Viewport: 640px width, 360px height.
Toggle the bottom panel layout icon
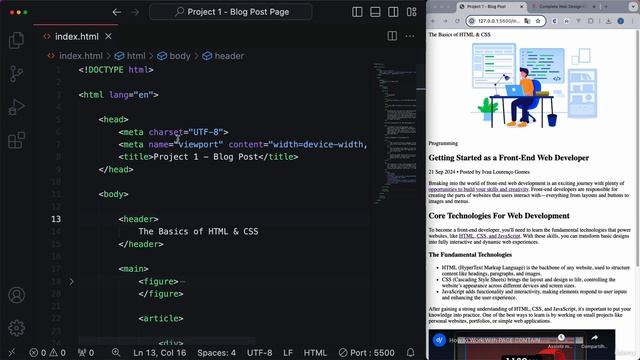point(375,12)
